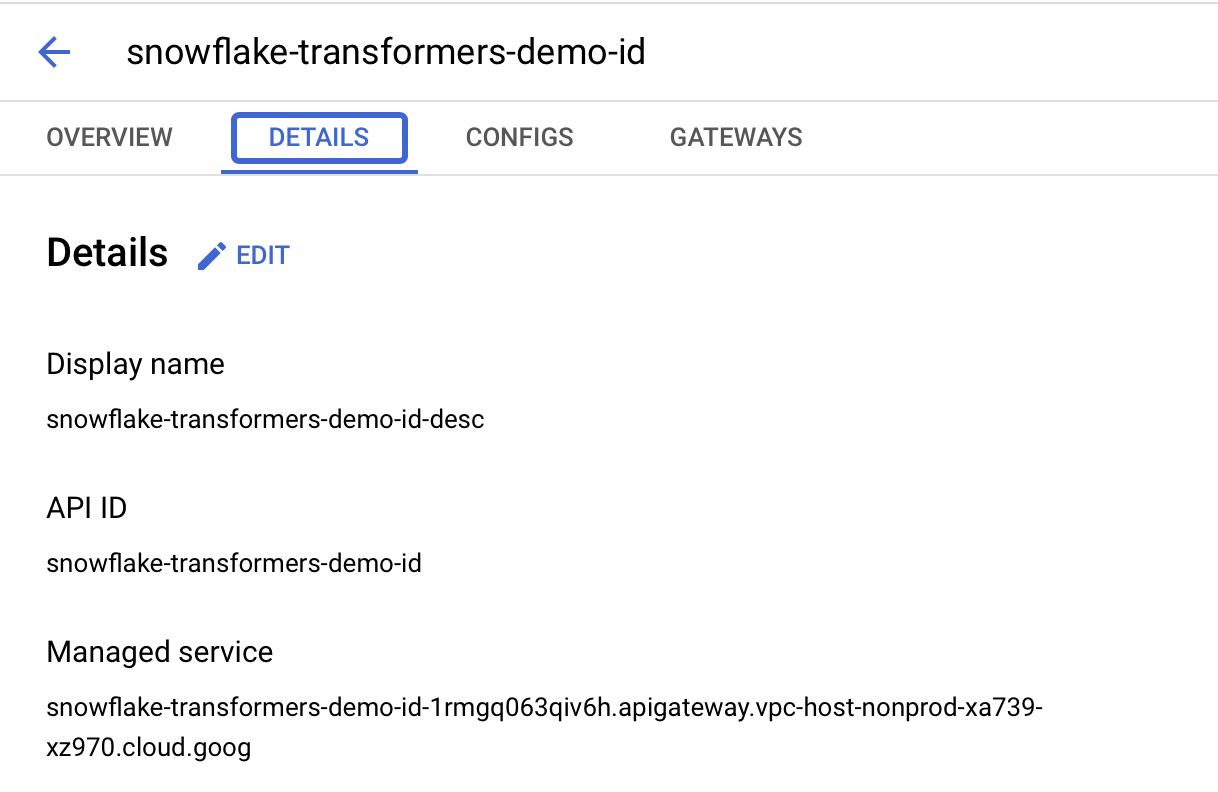The image size is (1218, 792).
Task: Click the API ID field label
Action: click(87, 508)
